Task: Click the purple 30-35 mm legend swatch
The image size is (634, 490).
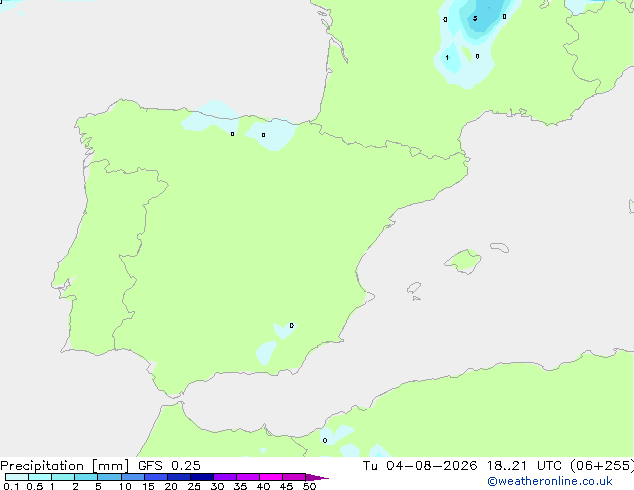Action: pyautogui.click(x=225, y=477)
